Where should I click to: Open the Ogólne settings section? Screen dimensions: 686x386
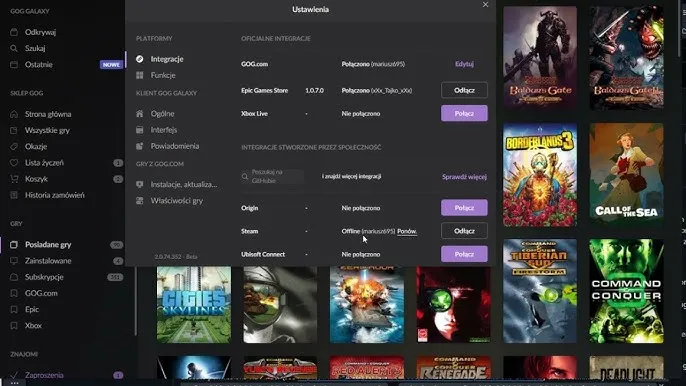(x=162, y=114)
